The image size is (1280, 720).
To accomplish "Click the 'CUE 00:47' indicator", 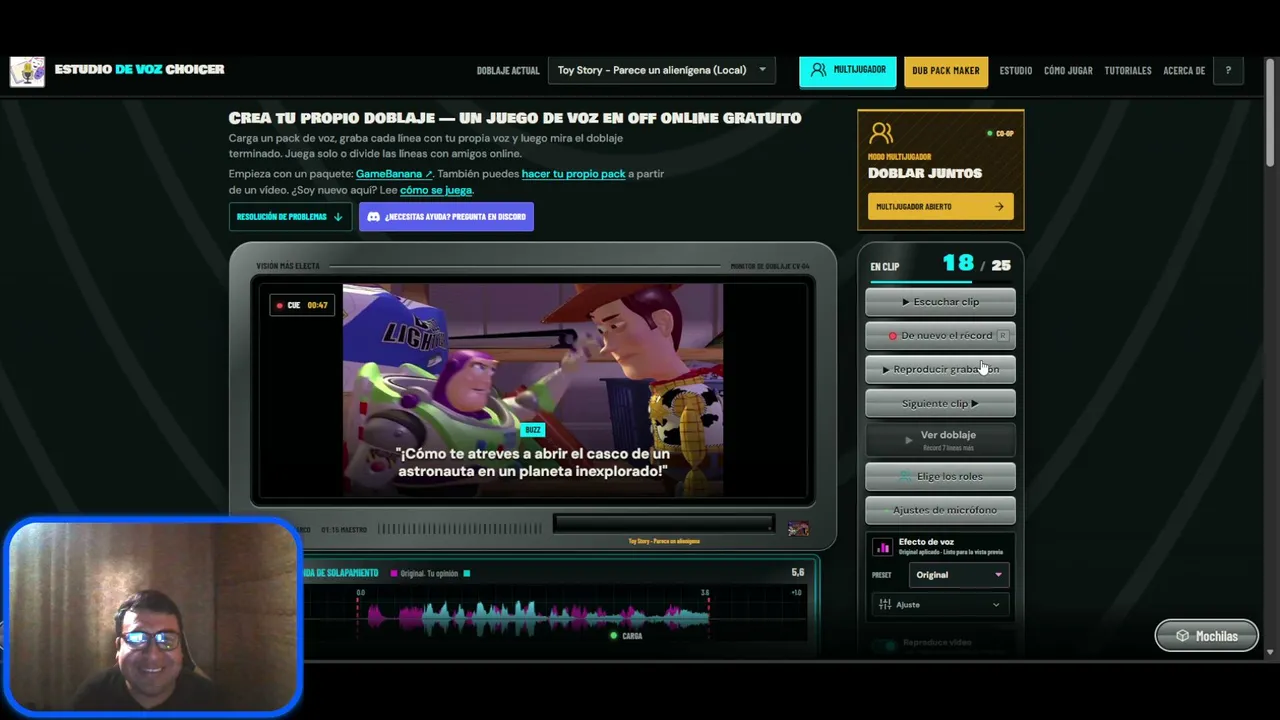I will [302, 305].
